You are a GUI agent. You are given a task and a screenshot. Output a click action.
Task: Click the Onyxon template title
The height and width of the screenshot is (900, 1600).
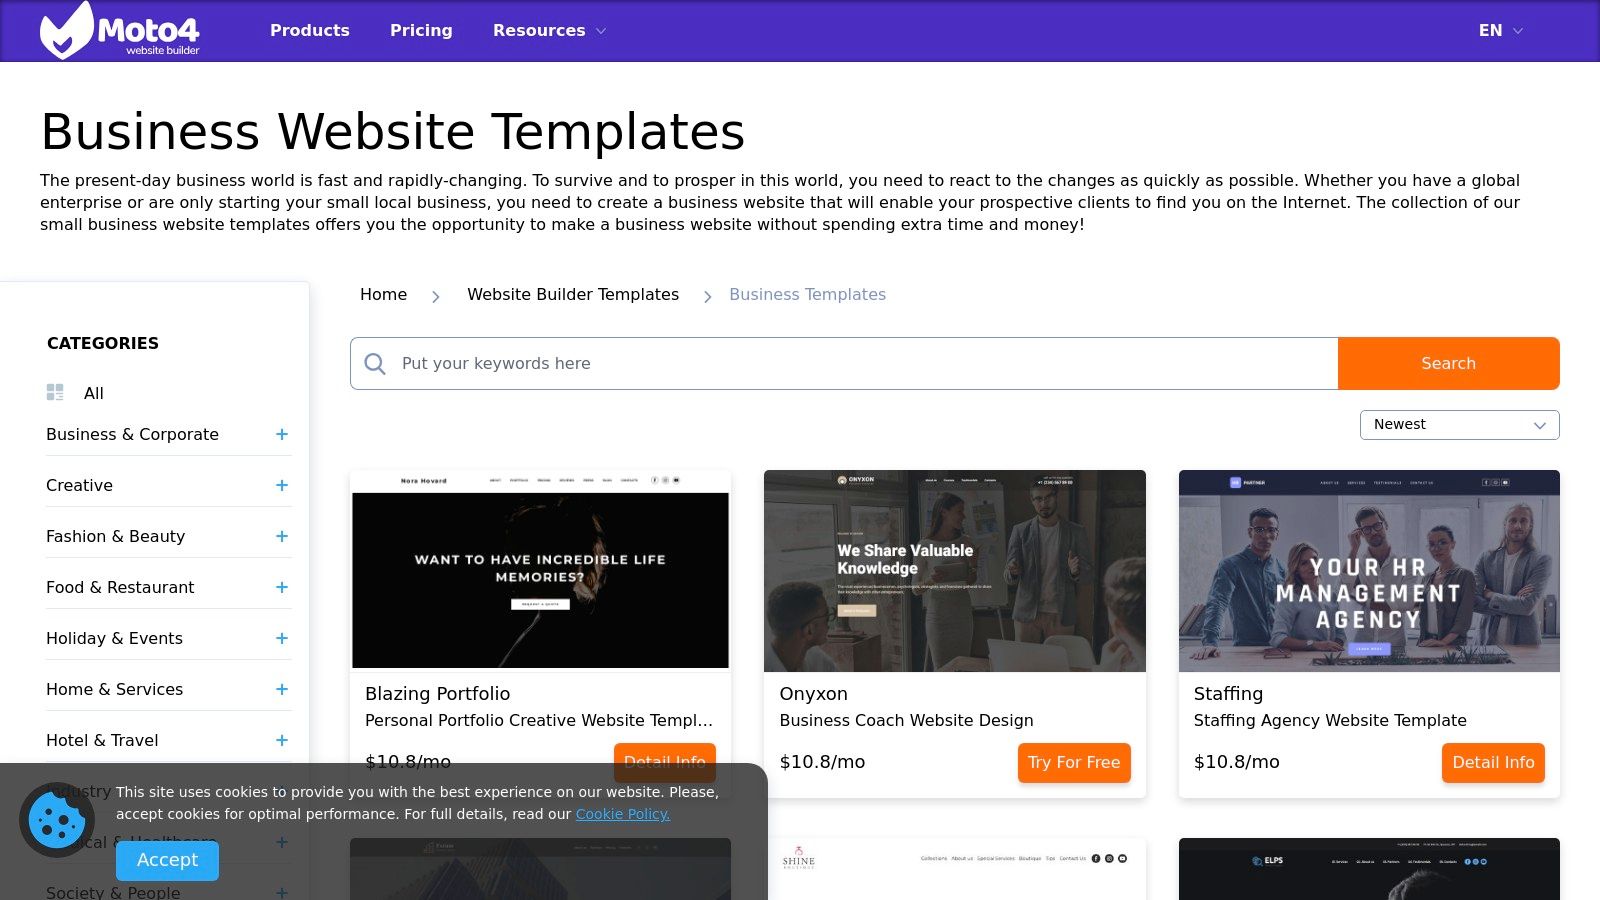point(813,693)
